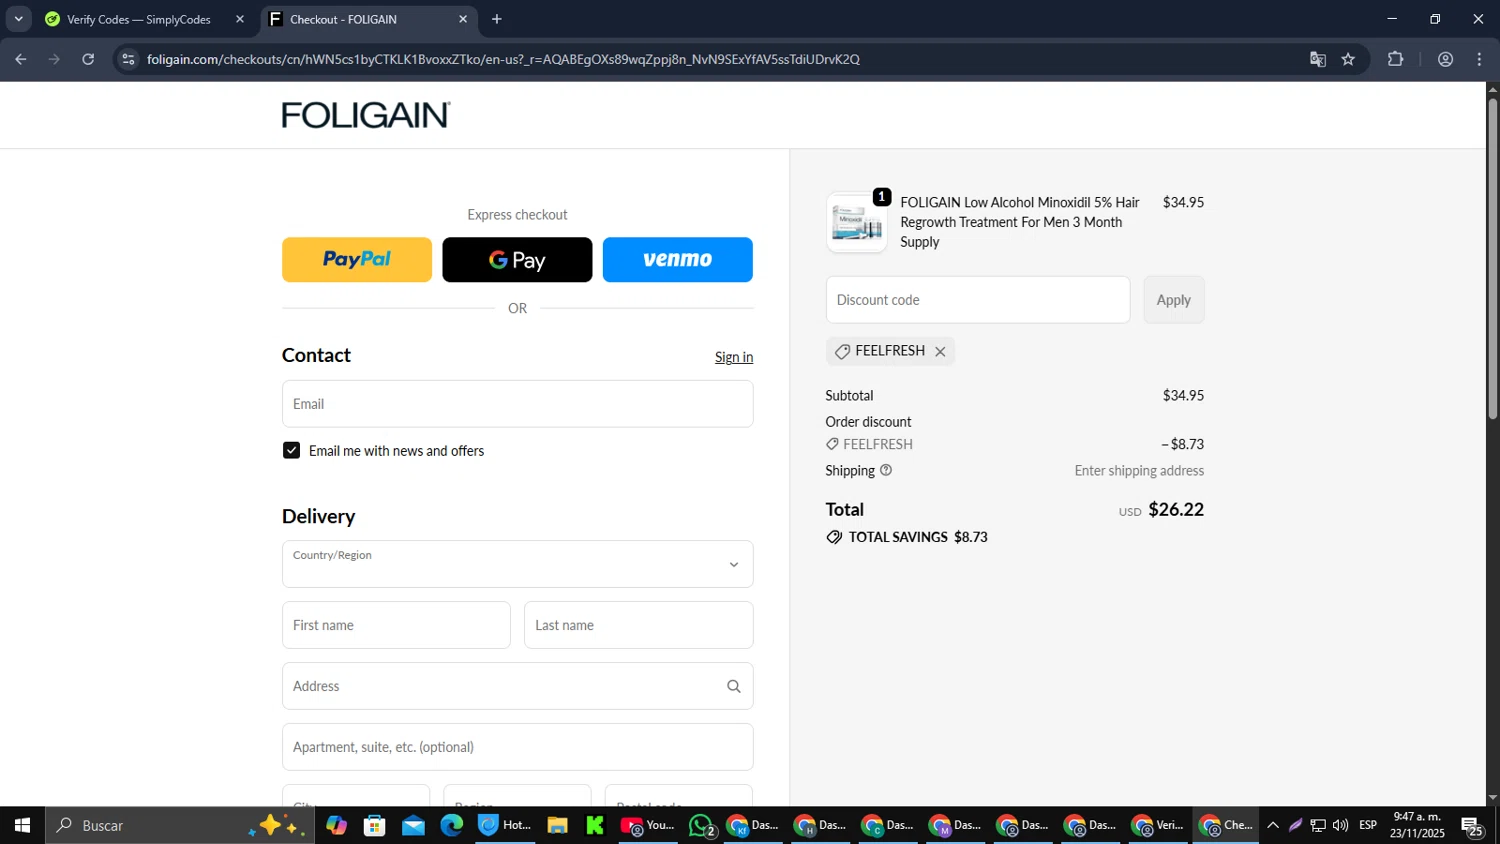Focus the Last name field
Image resolution: width=1500 pixels, height=844 pixels.
coord(639,625)
